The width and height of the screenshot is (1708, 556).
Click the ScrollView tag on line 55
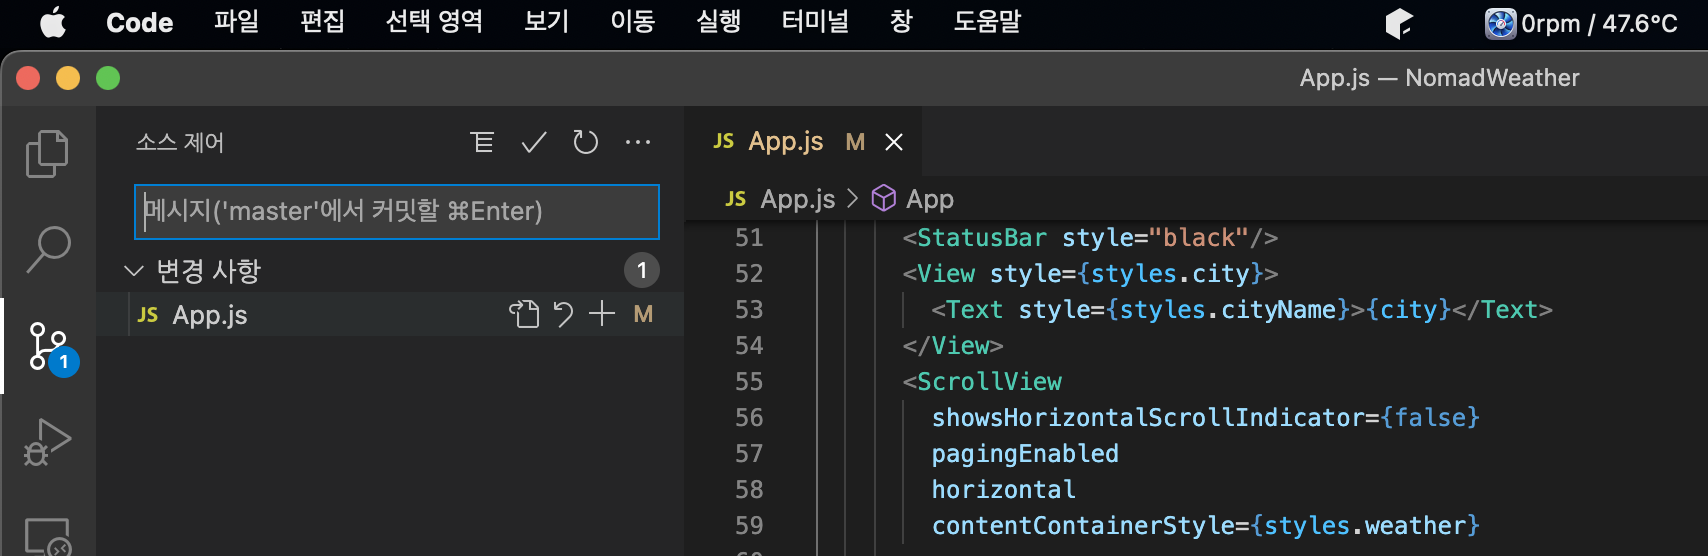point(989,381)
